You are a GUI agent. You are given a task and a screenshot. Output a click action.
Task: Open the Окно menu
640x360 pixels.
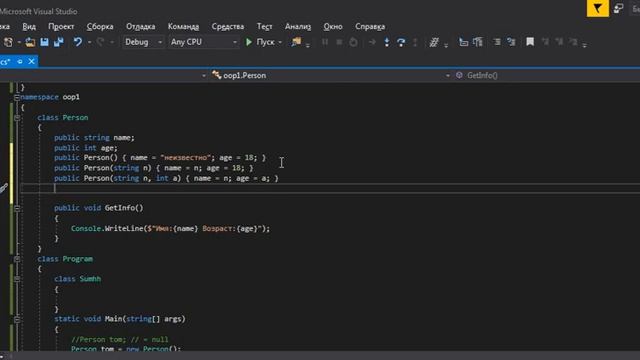(x=333, y=27)
